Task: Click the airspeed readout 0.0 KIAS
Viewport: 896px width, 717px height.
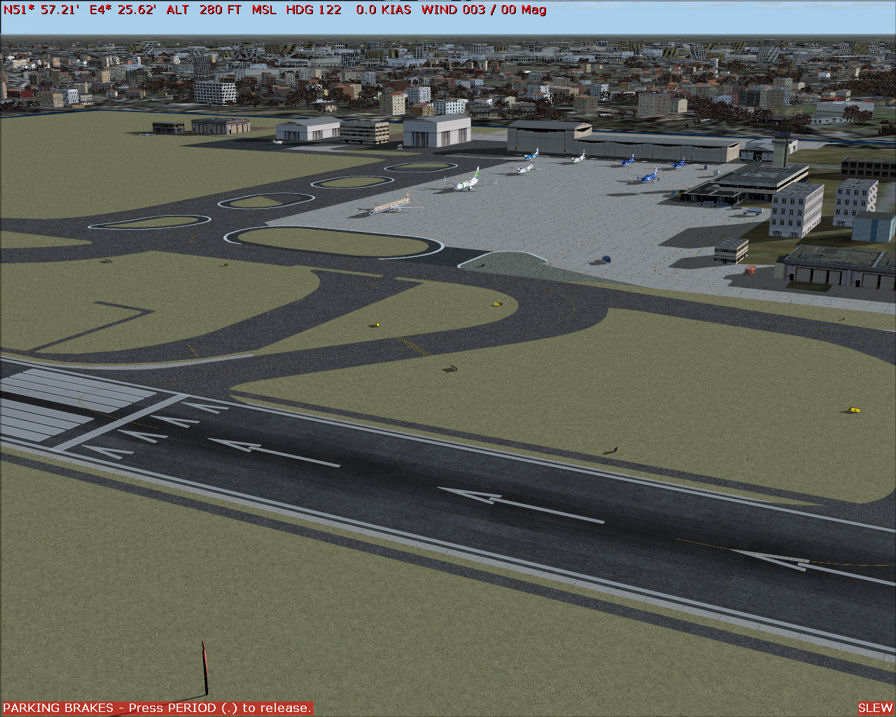Action: pyautogui.click(x=383, y=10)
